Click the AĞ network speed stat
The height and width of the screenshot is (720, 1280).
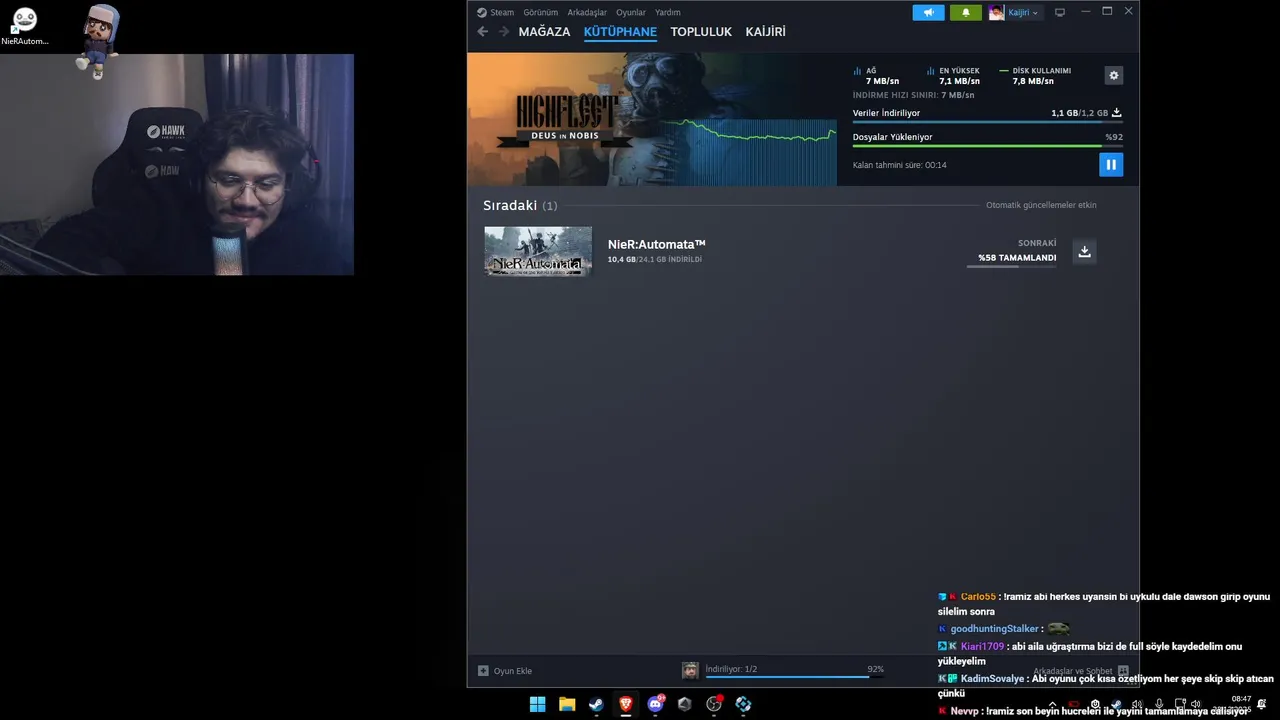[x=876, y=76]
